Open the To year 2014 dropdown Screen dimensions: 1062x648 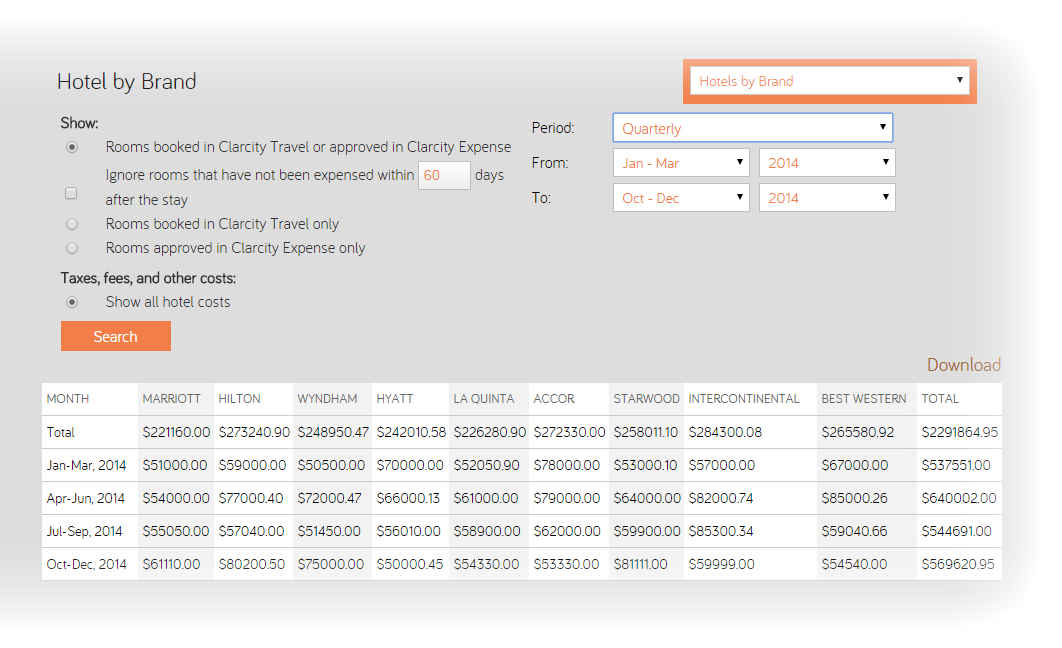[x=827, y=198]
